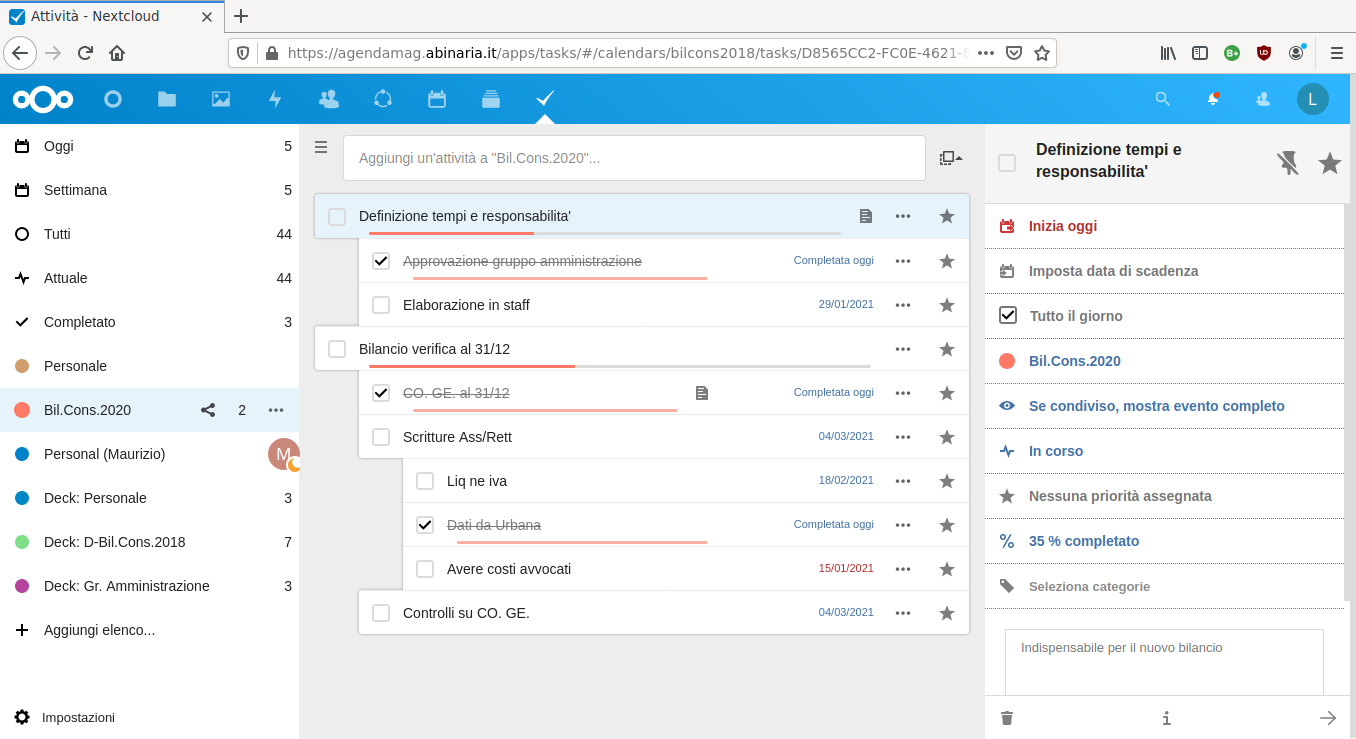Viewport: 1356px width, 739px height.
Task: Open the status selector showing In corso
Action: (x=1164, y=451)
